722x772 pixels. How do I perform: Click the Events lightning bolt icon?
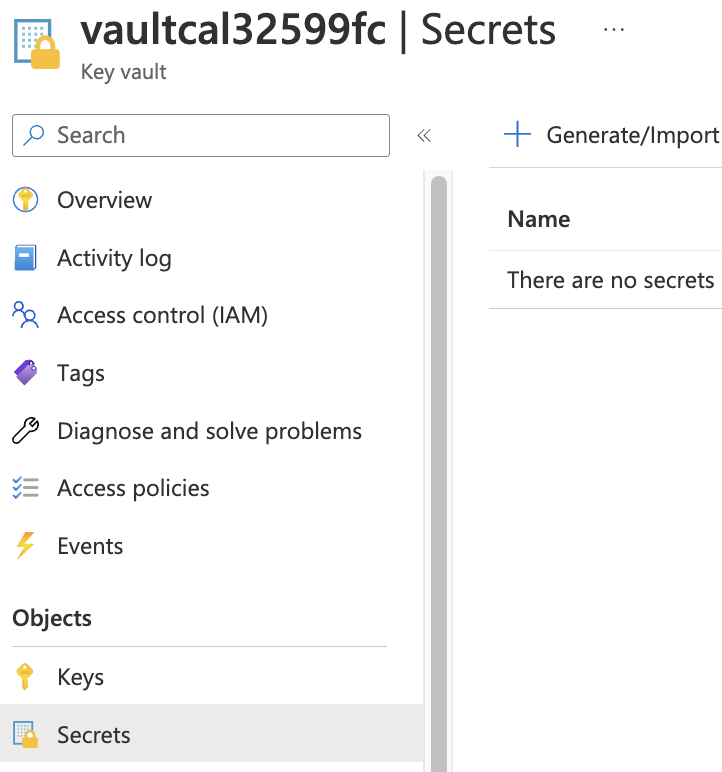pos(25,546)
